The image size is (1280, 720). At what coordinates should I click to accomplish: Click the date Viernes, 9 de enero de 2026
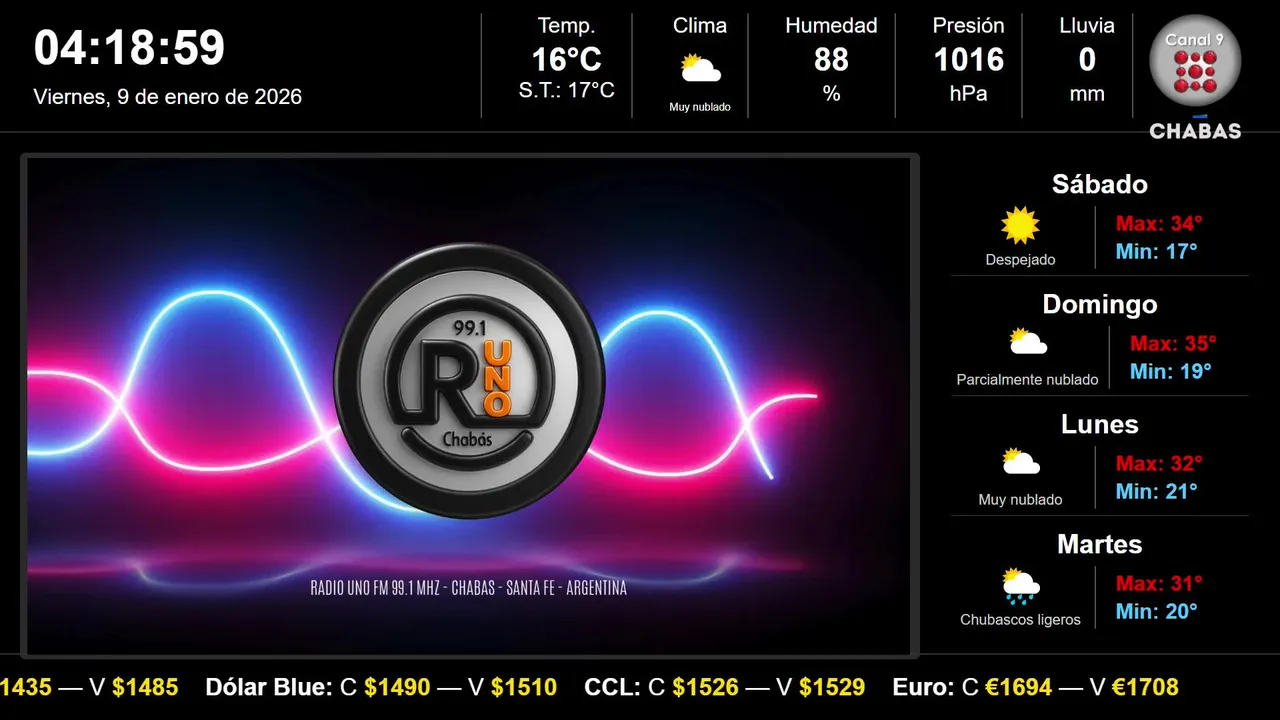click(167, 97)
